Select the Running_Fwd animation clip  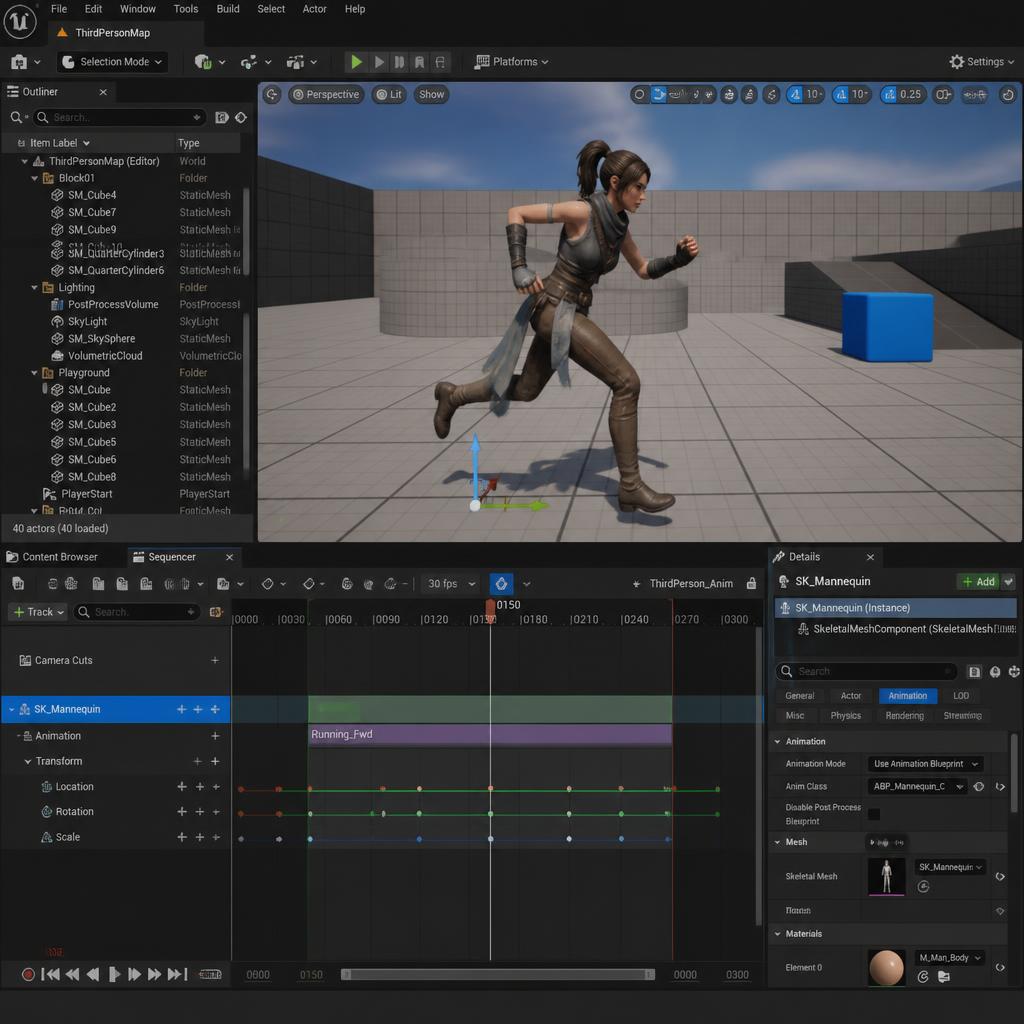point(490,735)
